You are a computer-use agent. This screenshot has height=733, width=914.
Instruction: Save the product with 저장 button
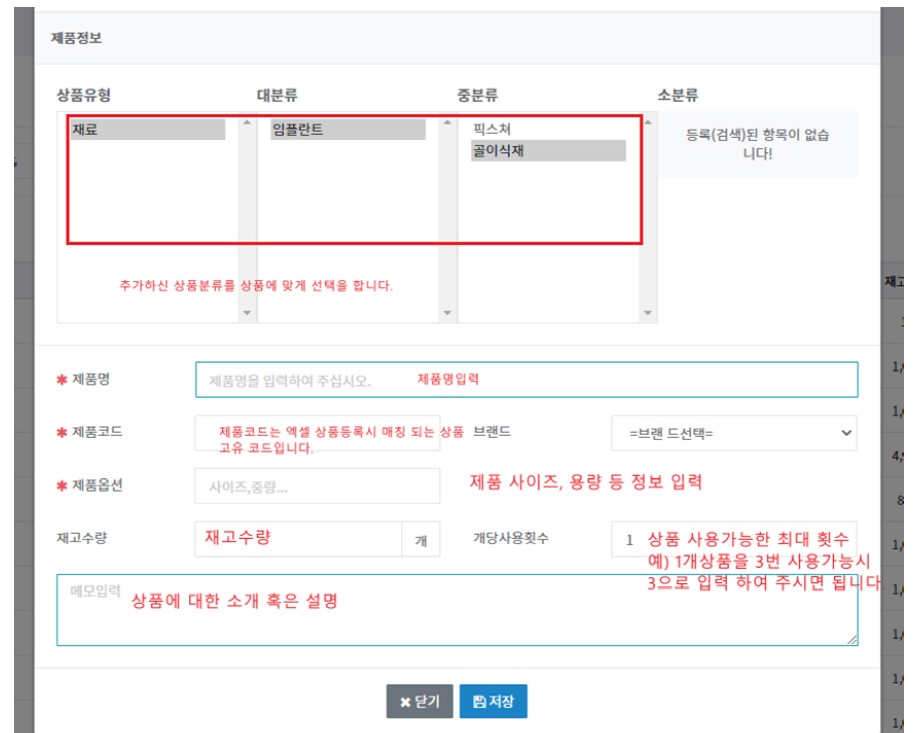[493, 702]
